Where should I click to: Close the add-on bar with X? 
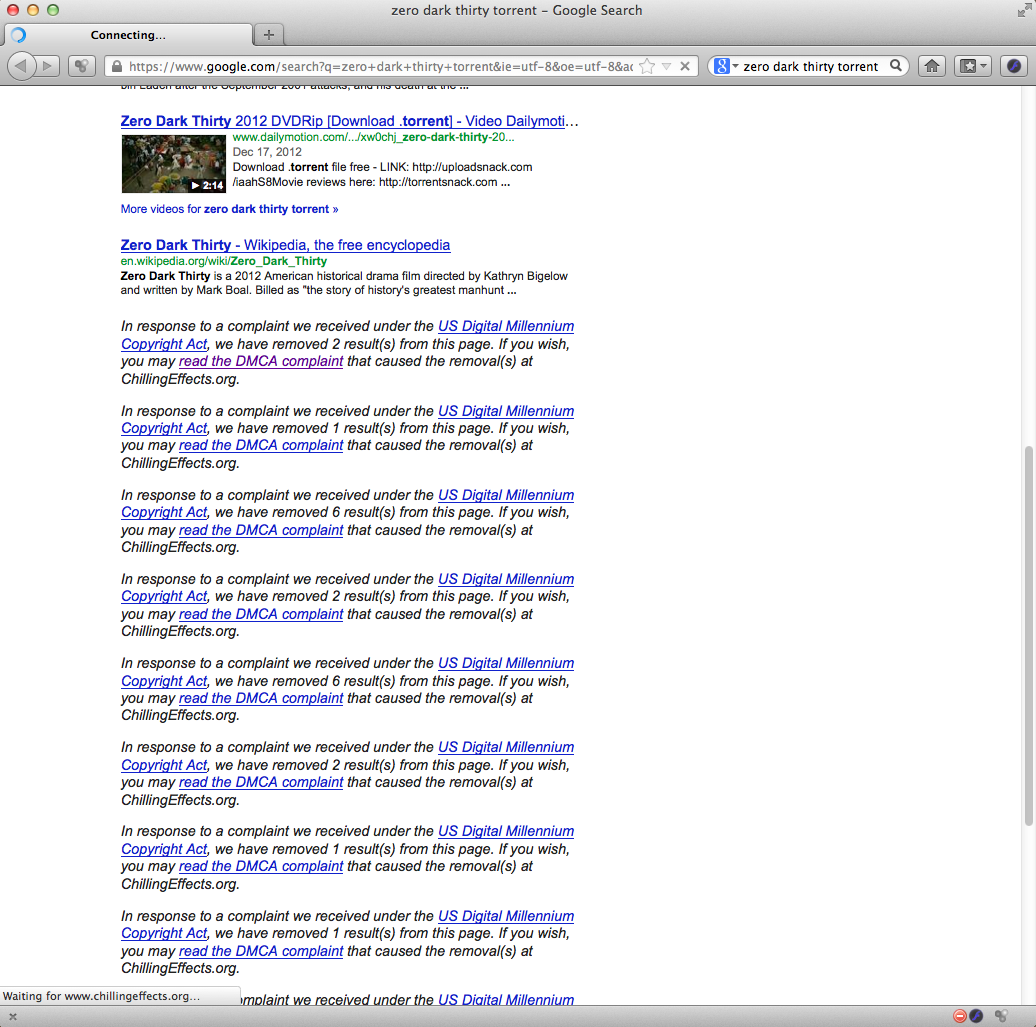(x=12, y=1016)
